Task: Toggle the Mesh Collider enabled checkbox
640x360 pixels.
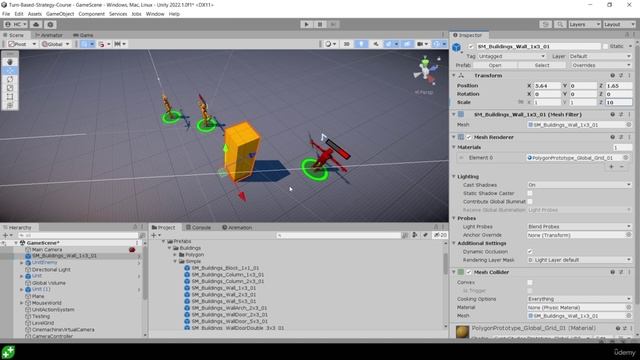Action: (469, 272)
